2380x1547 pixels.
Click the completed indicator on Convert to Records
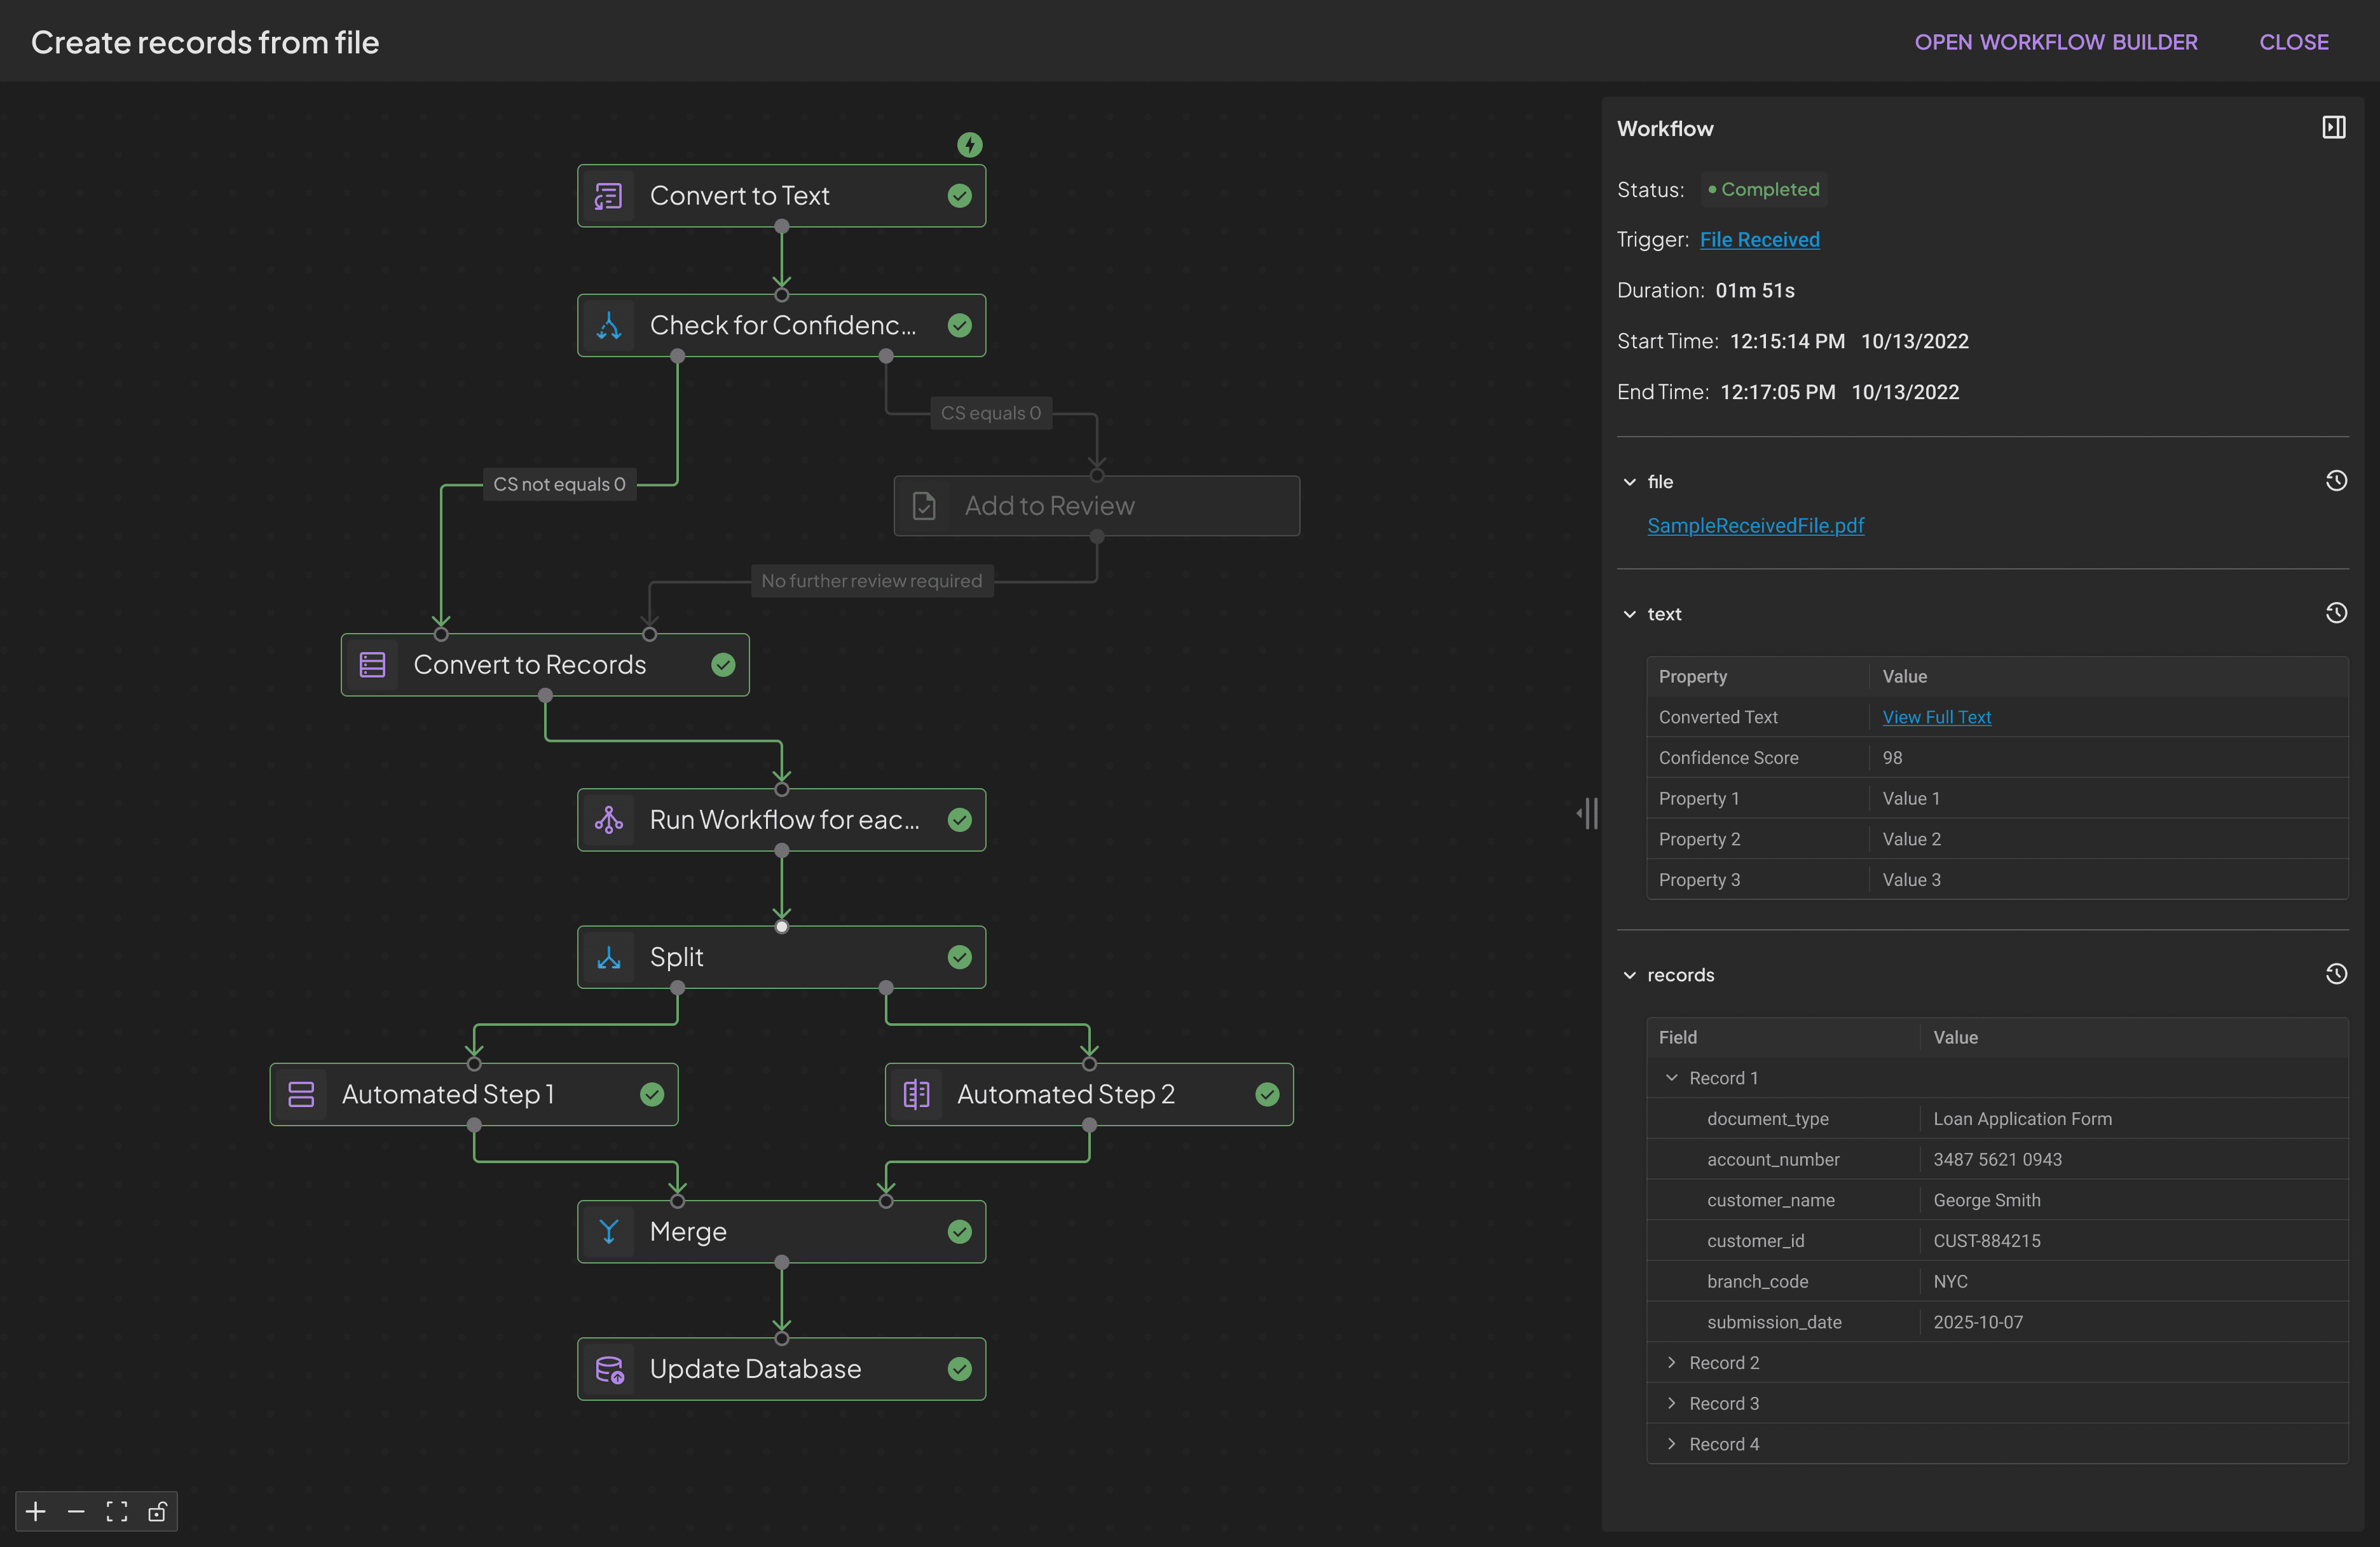[x=723, y=664]
